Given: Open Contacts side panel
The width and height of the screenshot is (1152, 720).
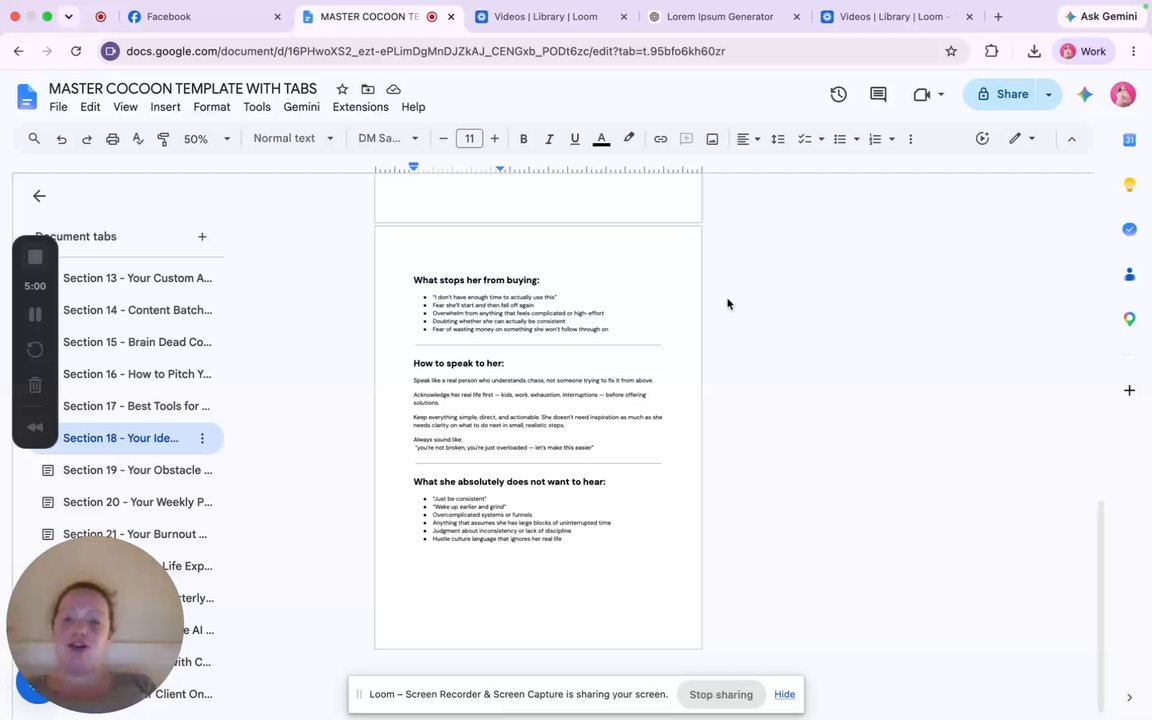Looking at the screenshot, I should point(1129,274).
